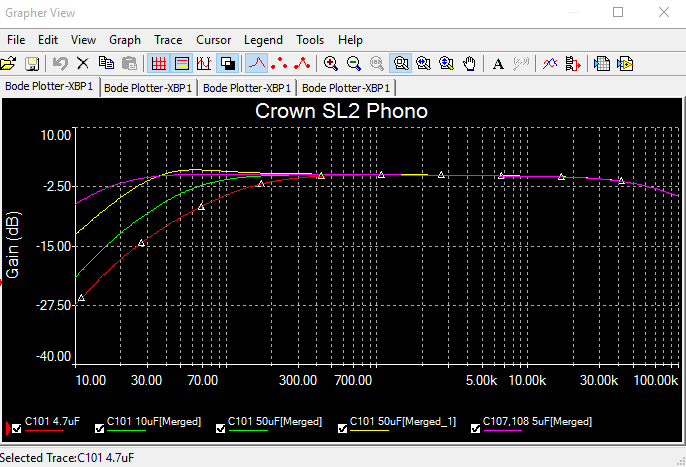686x467 pixels.
Task: Toggle the legend display button
Action: click(182, 63)
